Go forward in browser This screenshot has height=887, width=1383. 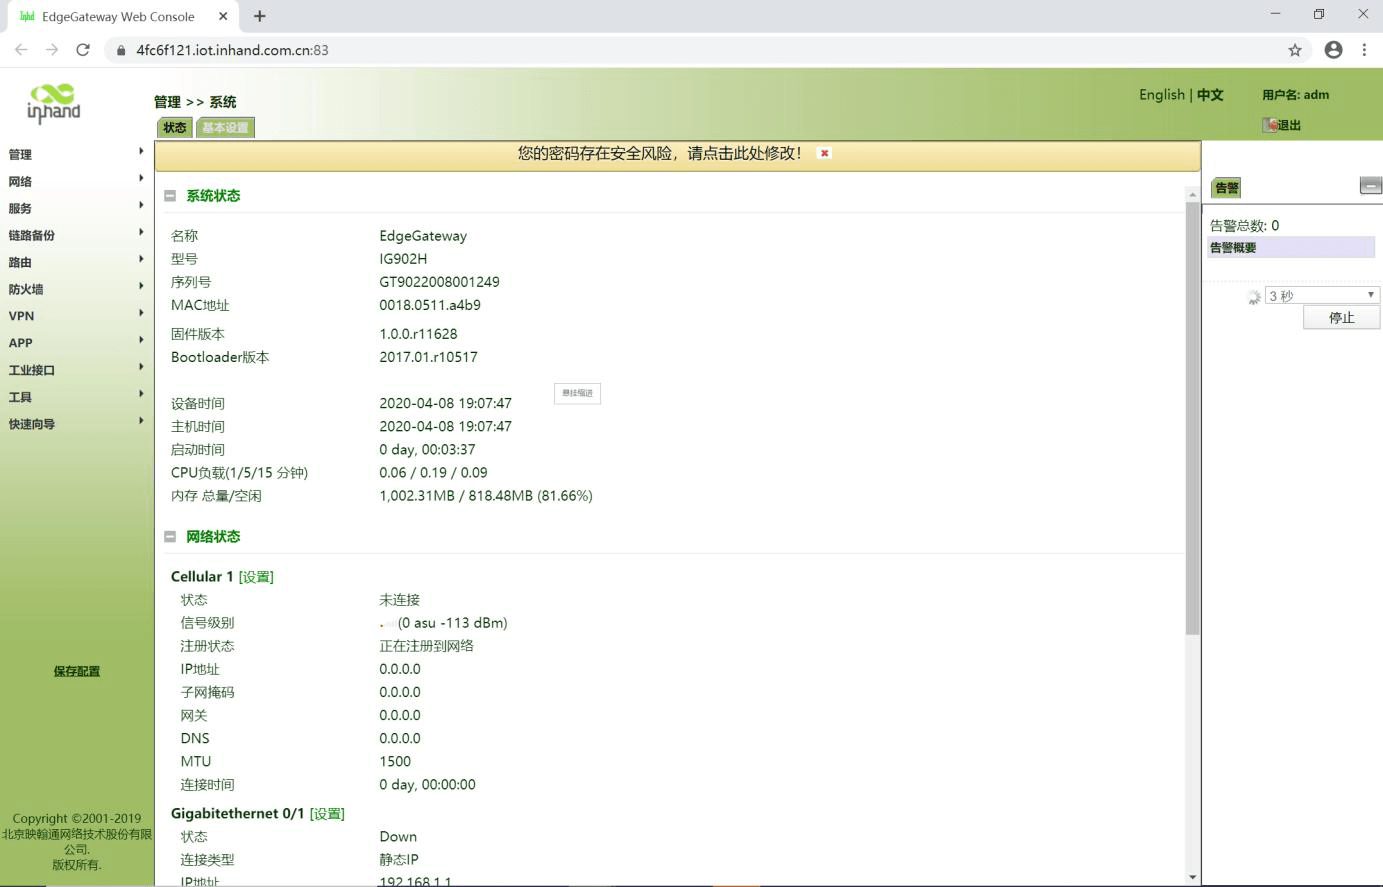click(52, 50)
